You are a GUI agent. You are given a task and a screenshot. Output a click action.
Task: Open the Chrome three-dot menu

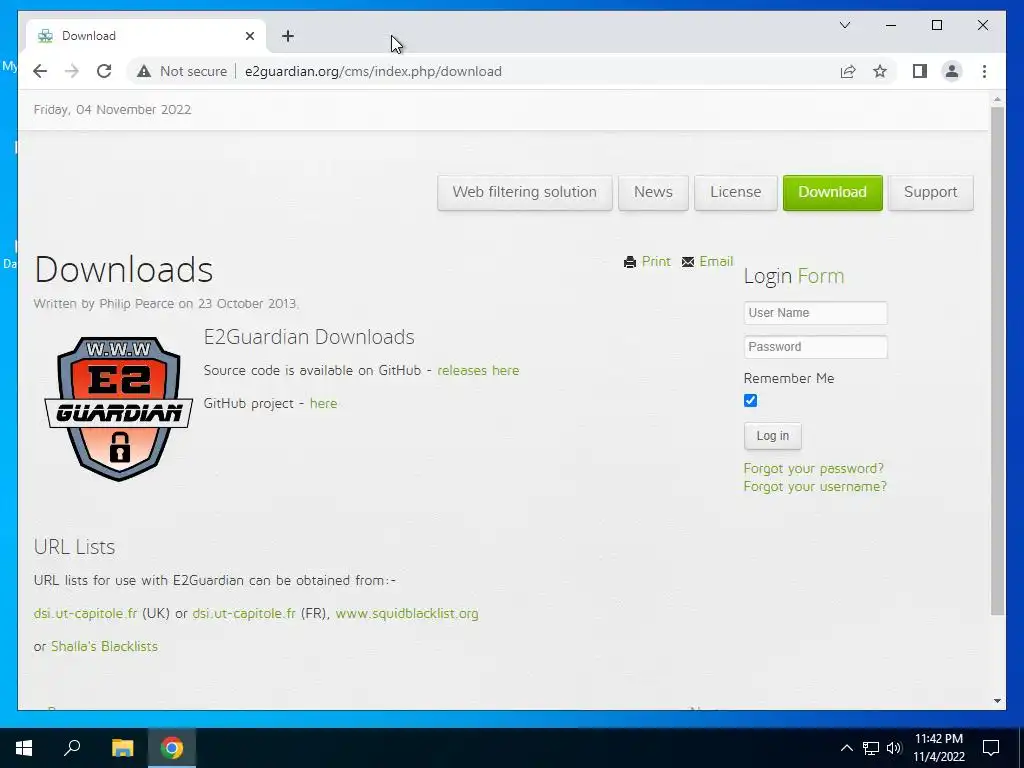click(984, 71)
